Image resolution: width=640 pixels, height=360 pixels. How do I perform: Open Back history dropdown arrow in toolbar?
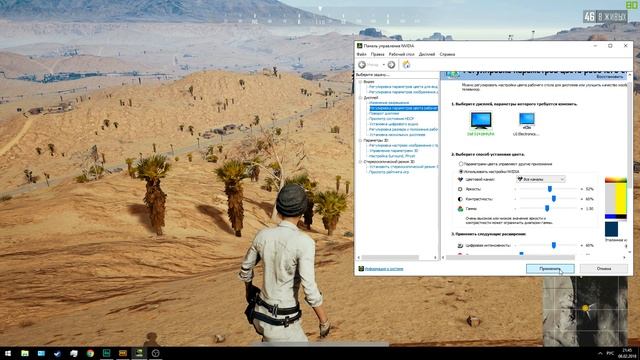click(x=384, y=65)
